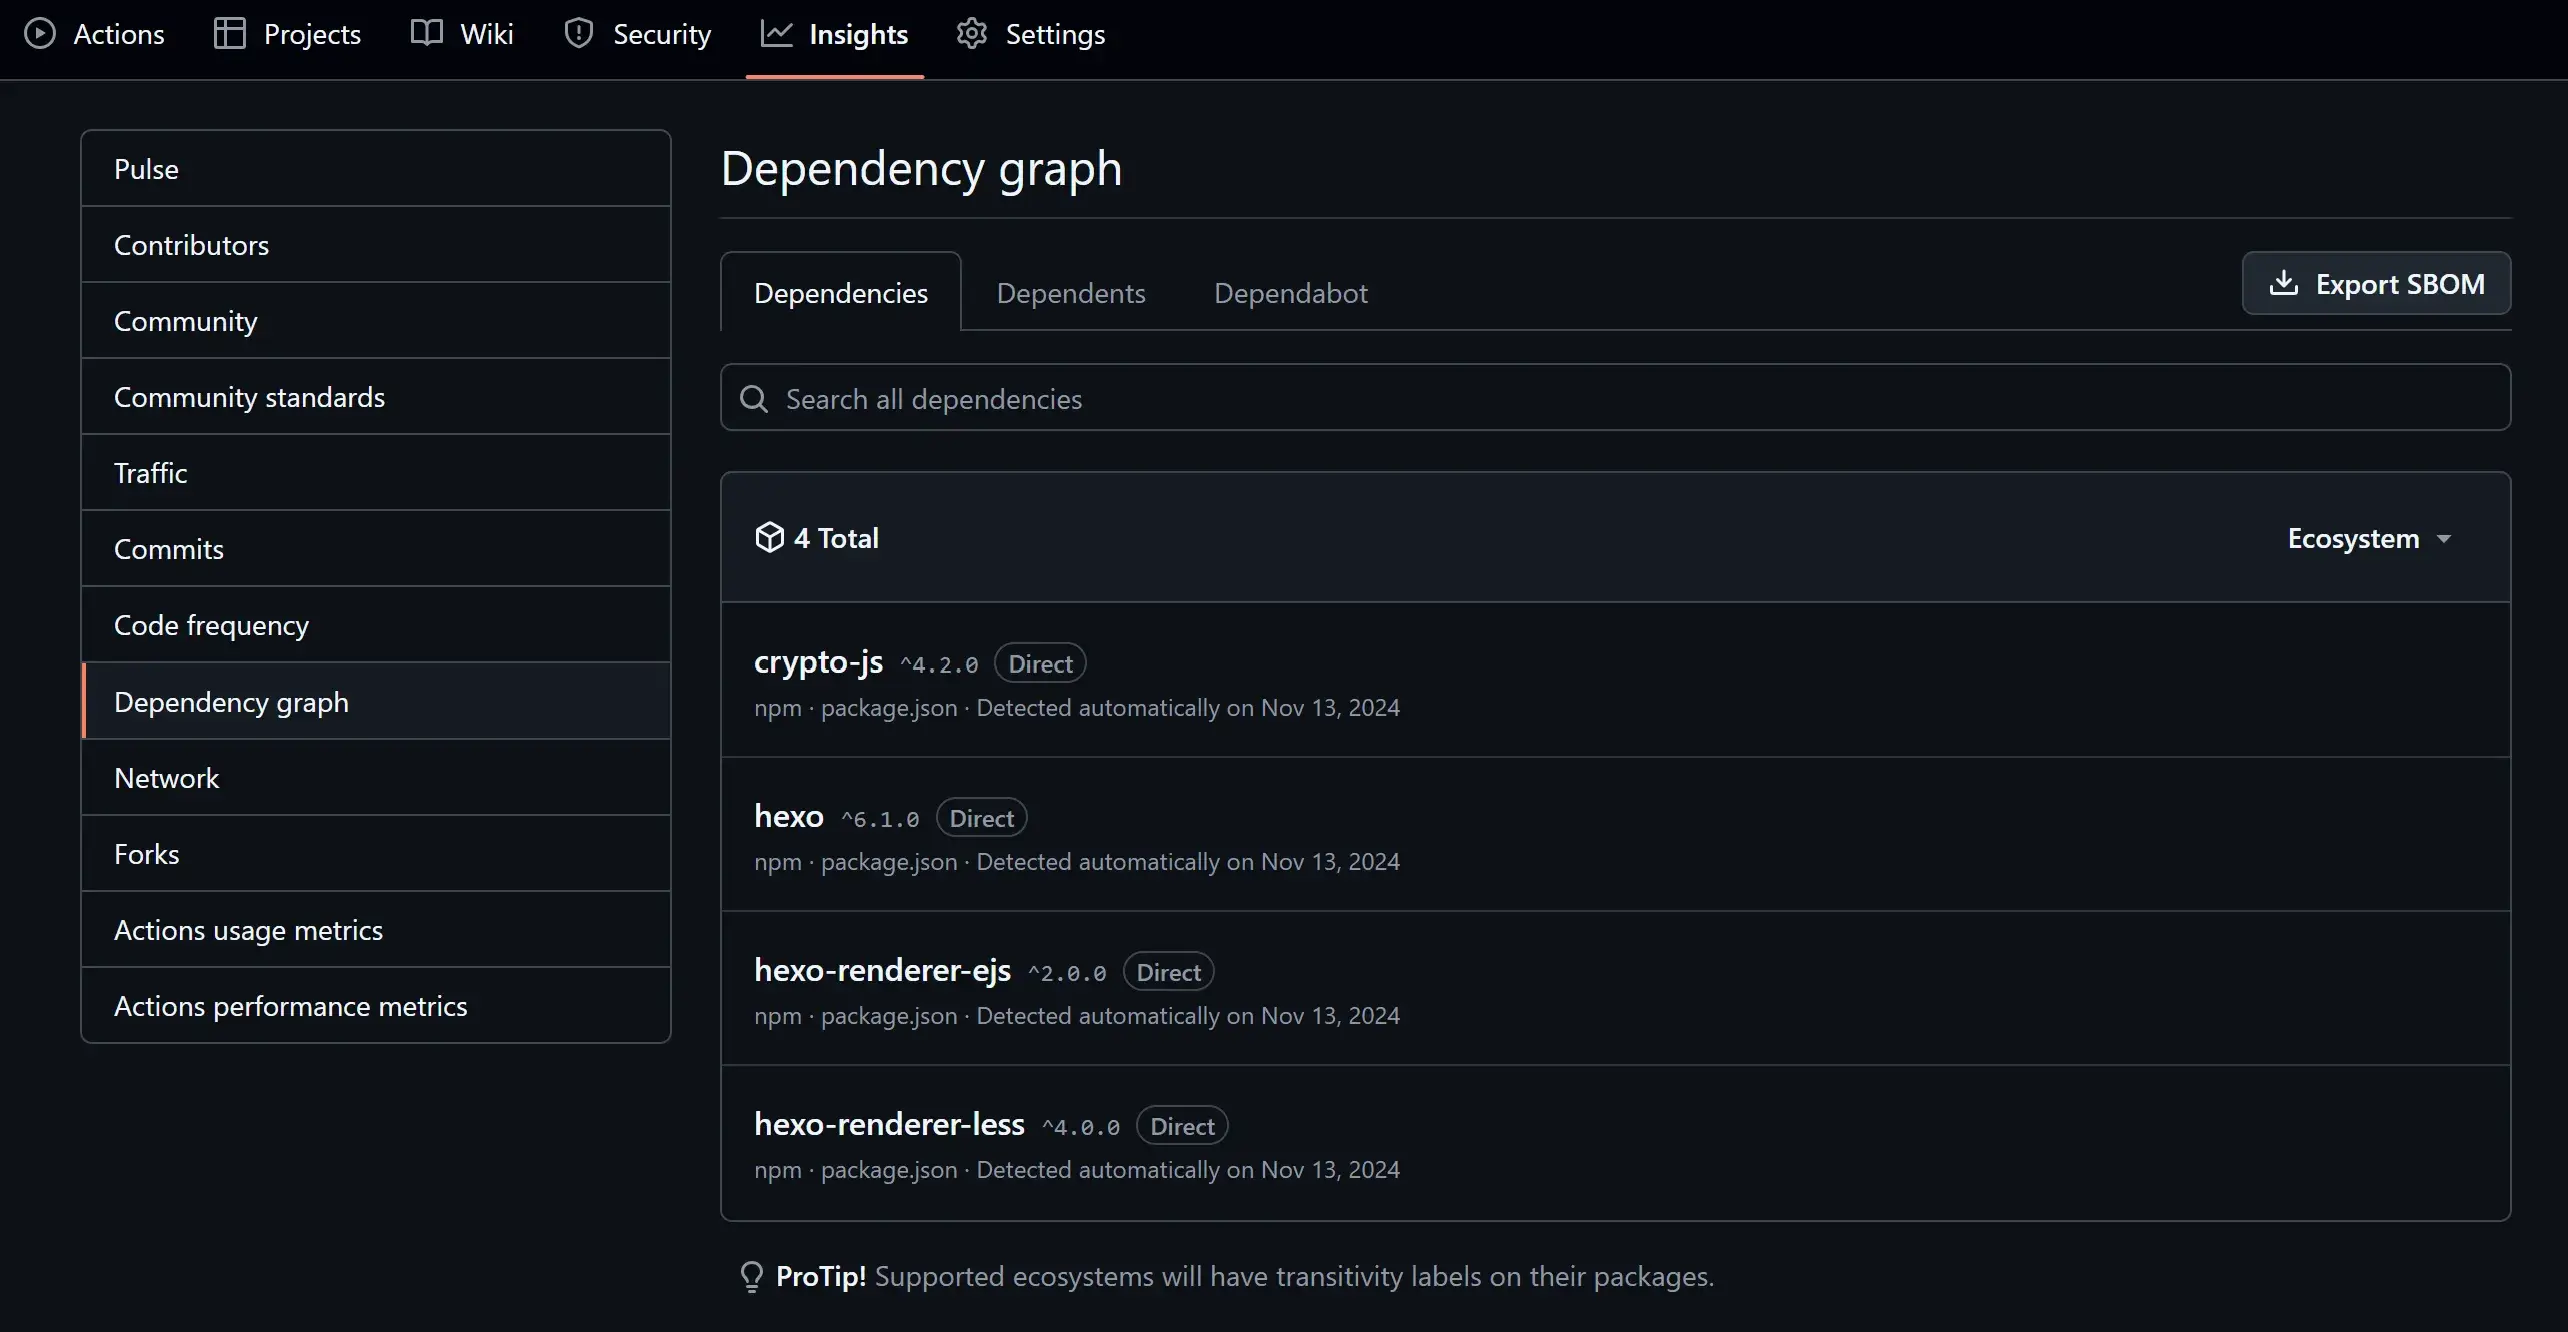
Task: Go to Traffic insights page
Action: (150, 473)
